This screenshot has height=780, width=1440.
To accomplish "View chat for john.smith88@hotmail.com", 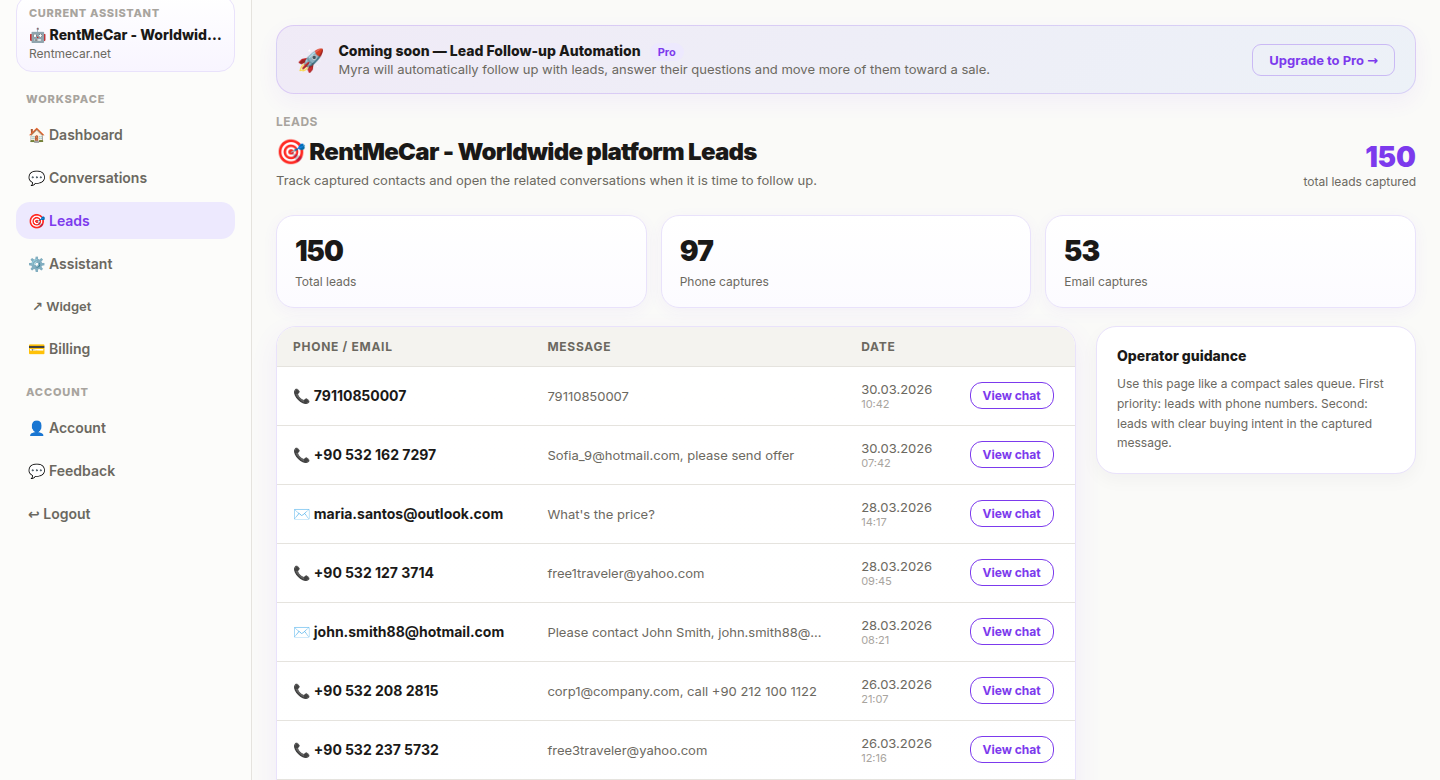I will (x=1011, y=632).
